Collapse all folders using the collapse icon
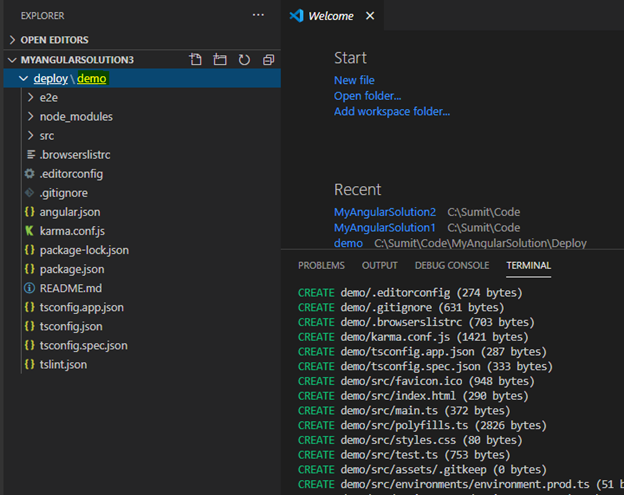This screenshot has width=624, height=495. (269, 60)
